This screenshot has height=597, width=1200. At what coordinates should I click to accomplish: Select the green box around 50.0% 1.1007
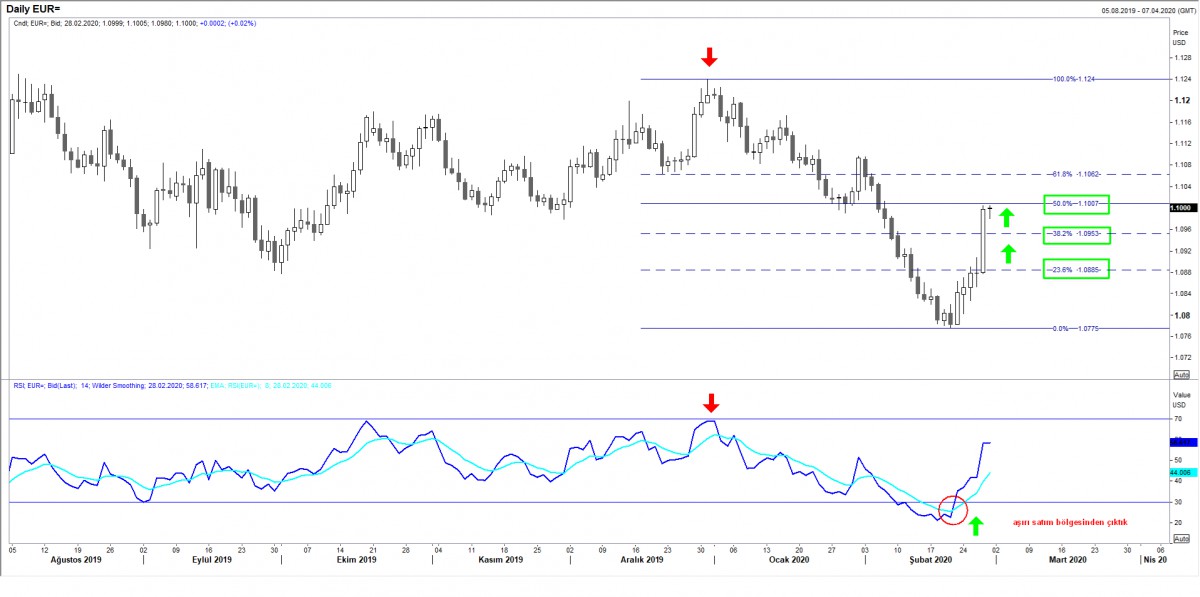click(1076, 204)
